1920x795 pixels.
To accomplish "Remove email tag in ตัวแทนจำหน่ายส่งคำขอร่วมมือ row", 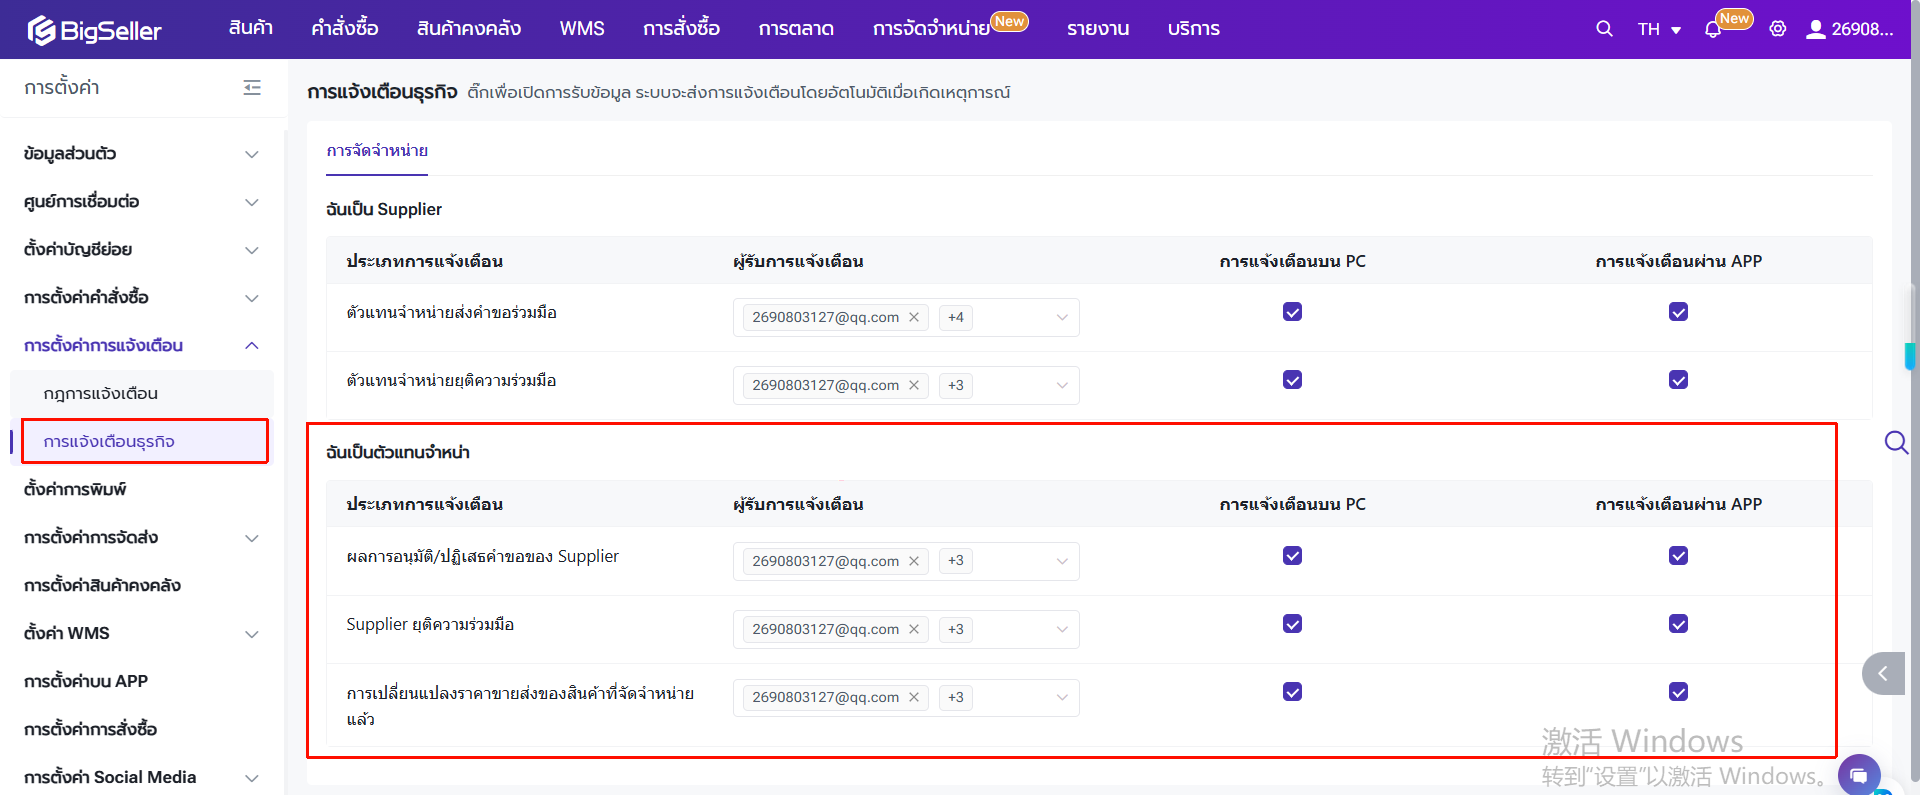I will [914, 317].
